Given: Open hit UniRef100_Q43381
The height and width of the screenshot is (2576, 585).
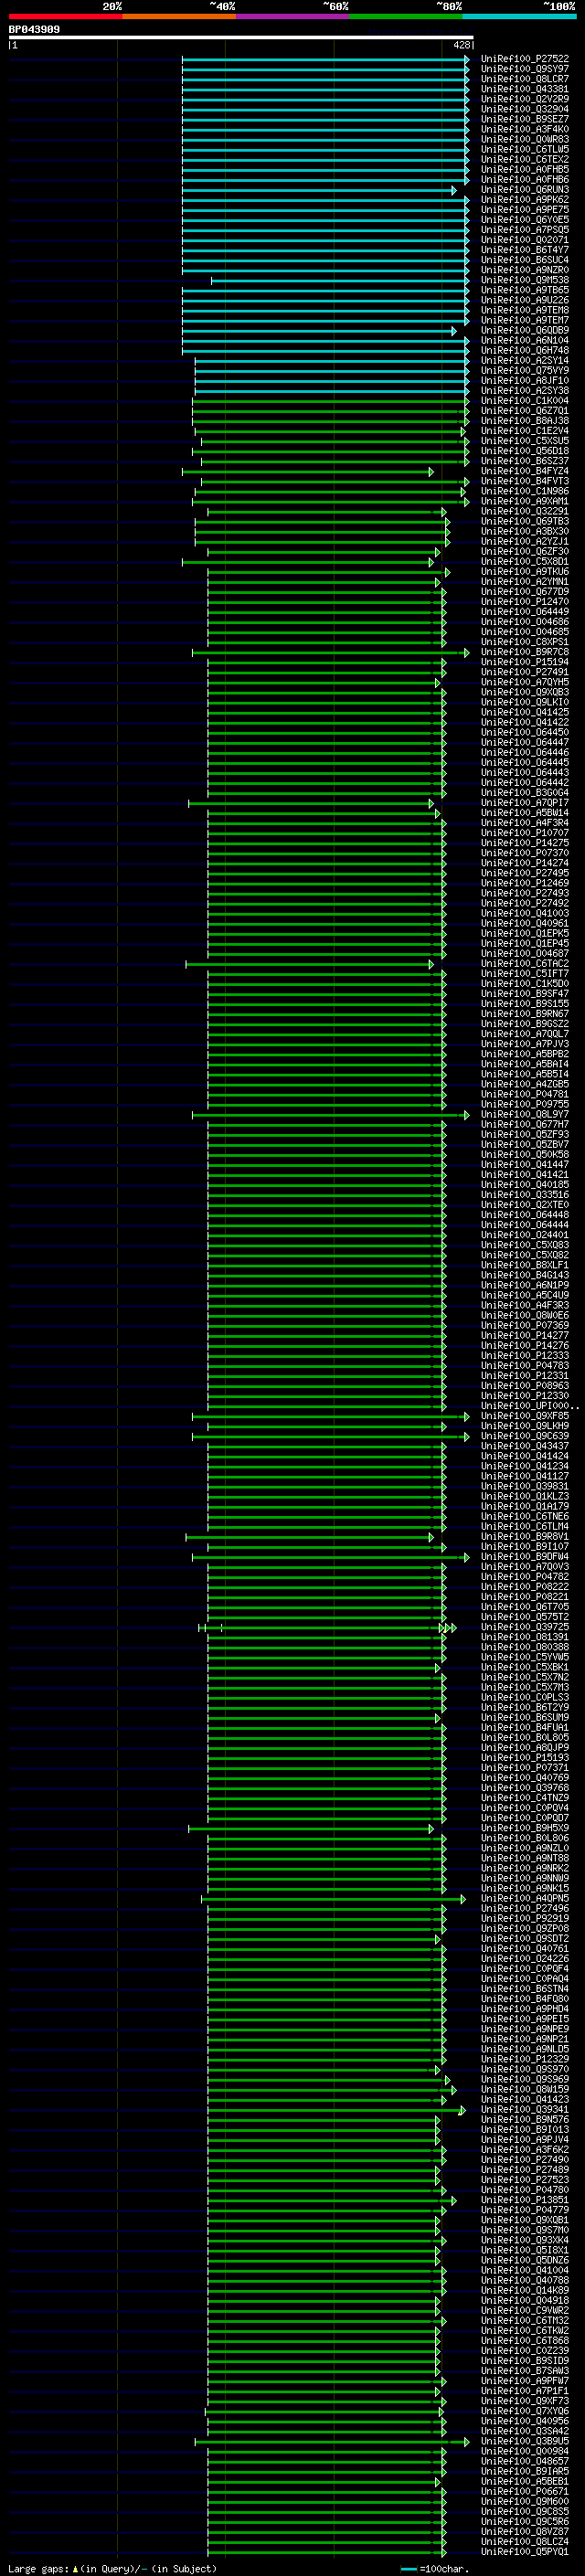Looking at the screenshot, I should click(x=524, y=89).
